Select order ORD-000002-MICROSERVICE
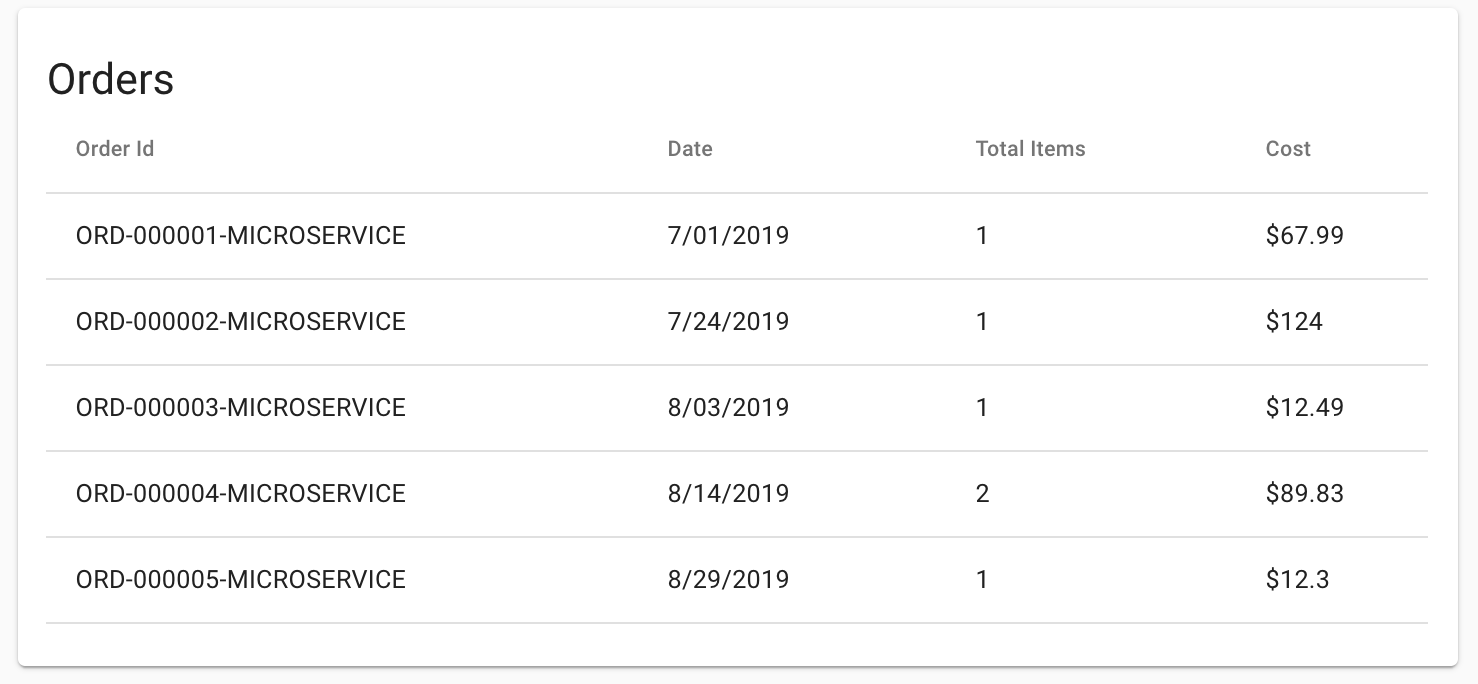 pyautogui.click(x=241, y=322)
